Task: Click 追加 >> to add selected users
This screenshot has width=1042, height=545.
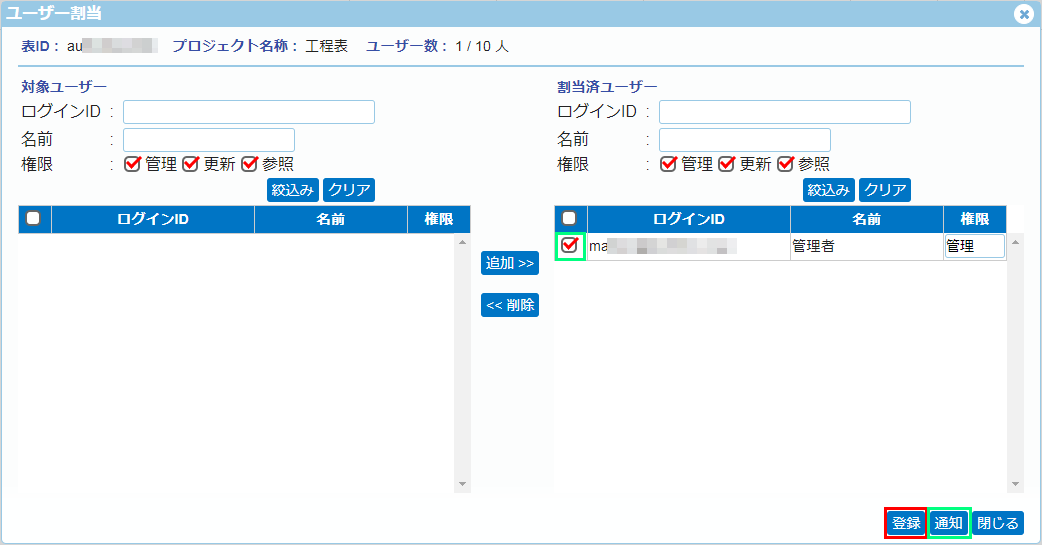Action: click(x=510, y=263)
